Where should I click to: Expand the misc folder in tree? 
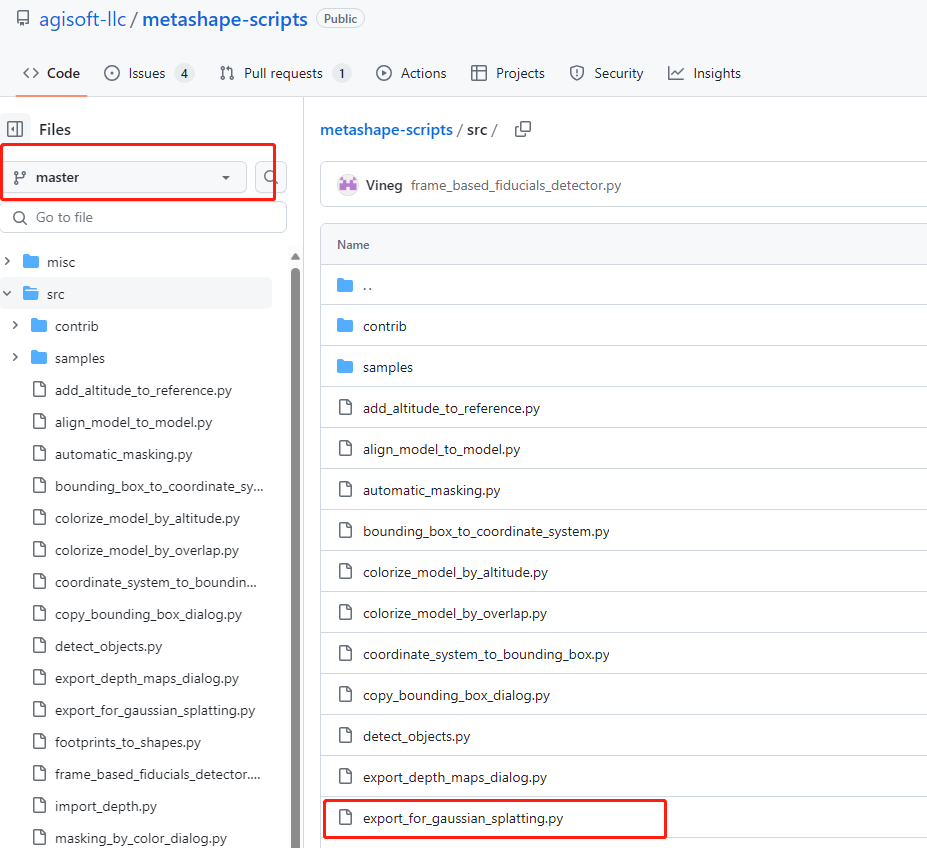[x=8, y=262]
